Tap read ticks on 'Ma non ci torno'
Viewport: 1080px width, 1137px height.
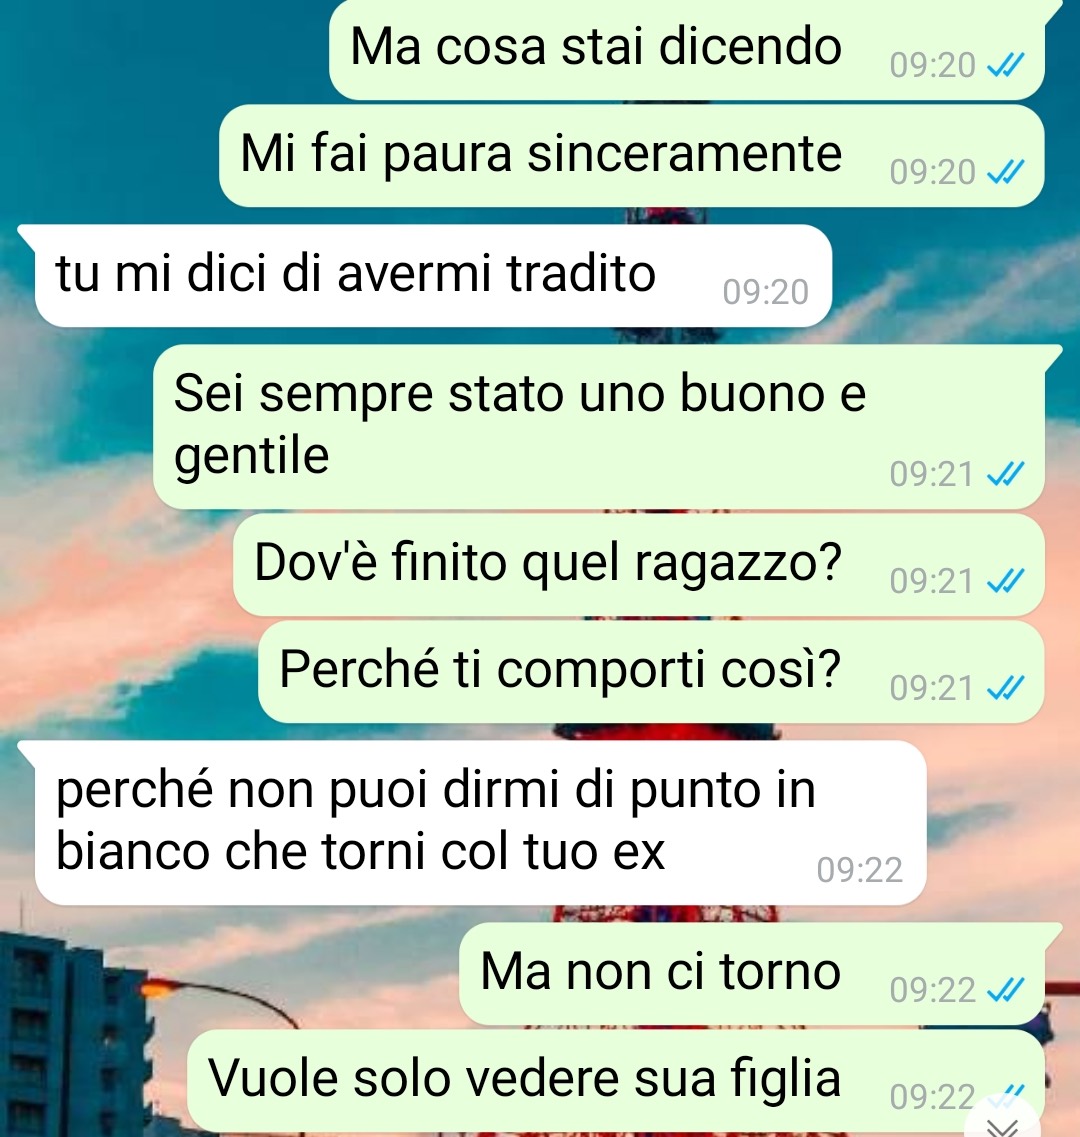click(1005, 990)
